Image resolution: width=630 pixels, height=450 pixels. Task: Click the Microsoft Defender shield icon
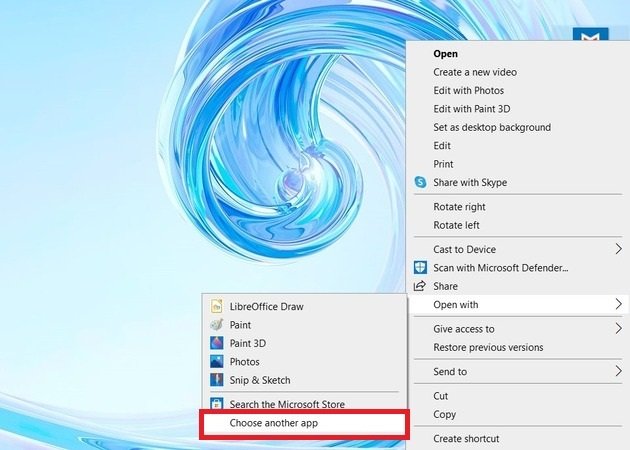(420, 268)
